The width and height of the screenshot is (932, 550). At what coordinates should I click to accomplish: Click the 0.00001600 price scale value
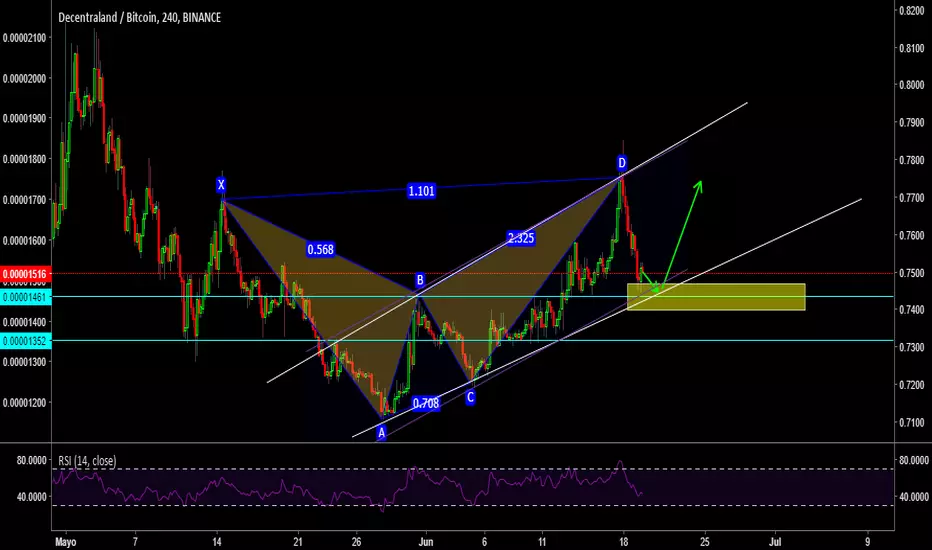coord(24,241)
